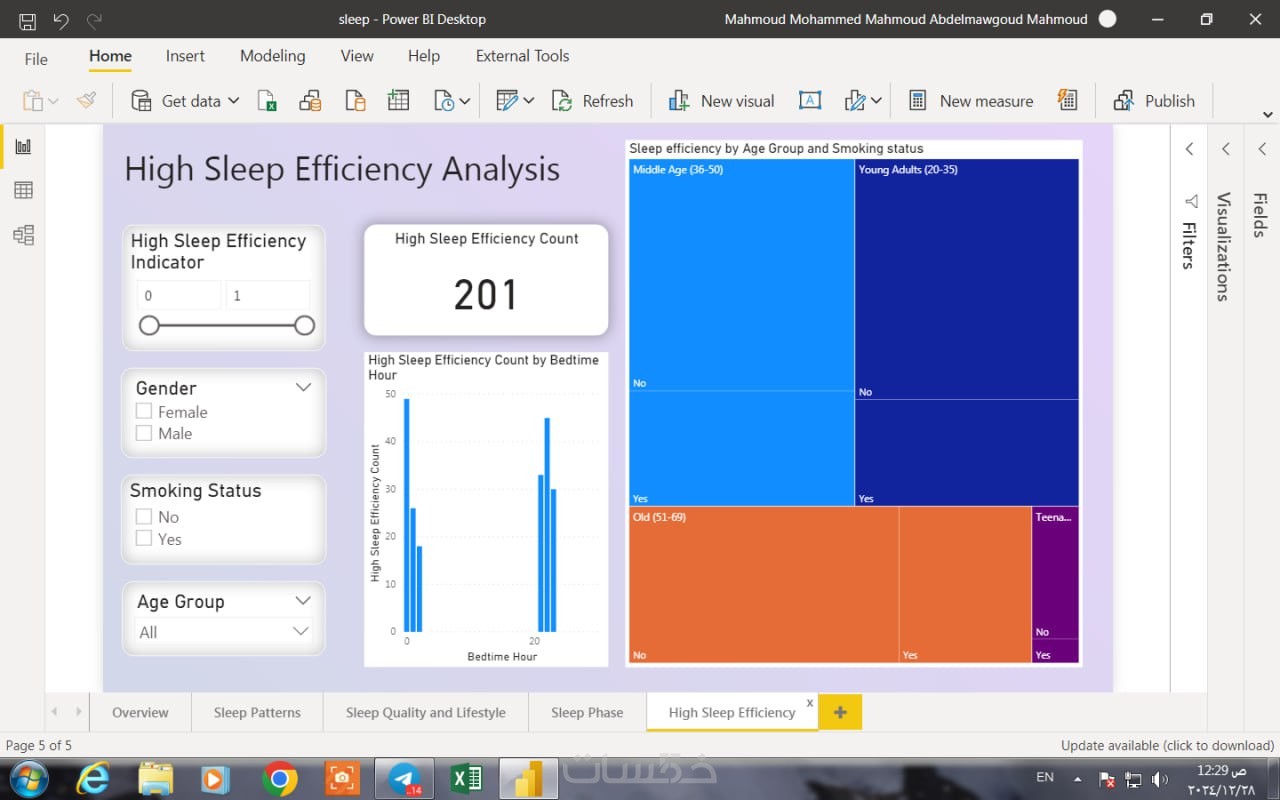Expand the Recent sources dropdown arrow
The width and height of the screenshot is (1280, 800).
[465, 101]
